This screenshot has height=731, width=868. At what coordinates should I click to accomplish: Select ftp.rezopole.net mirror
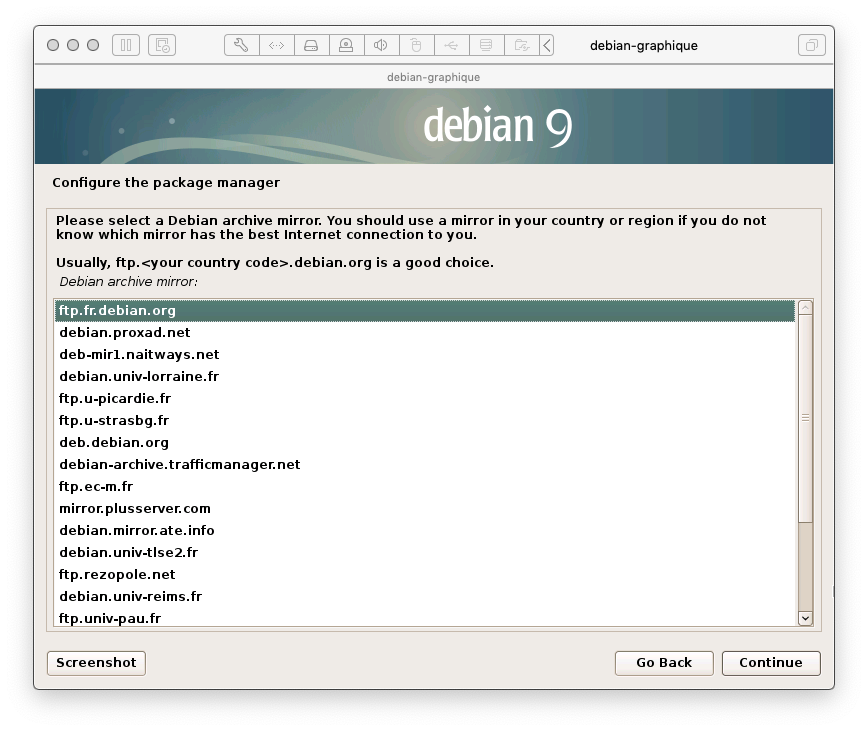[425, 575]
